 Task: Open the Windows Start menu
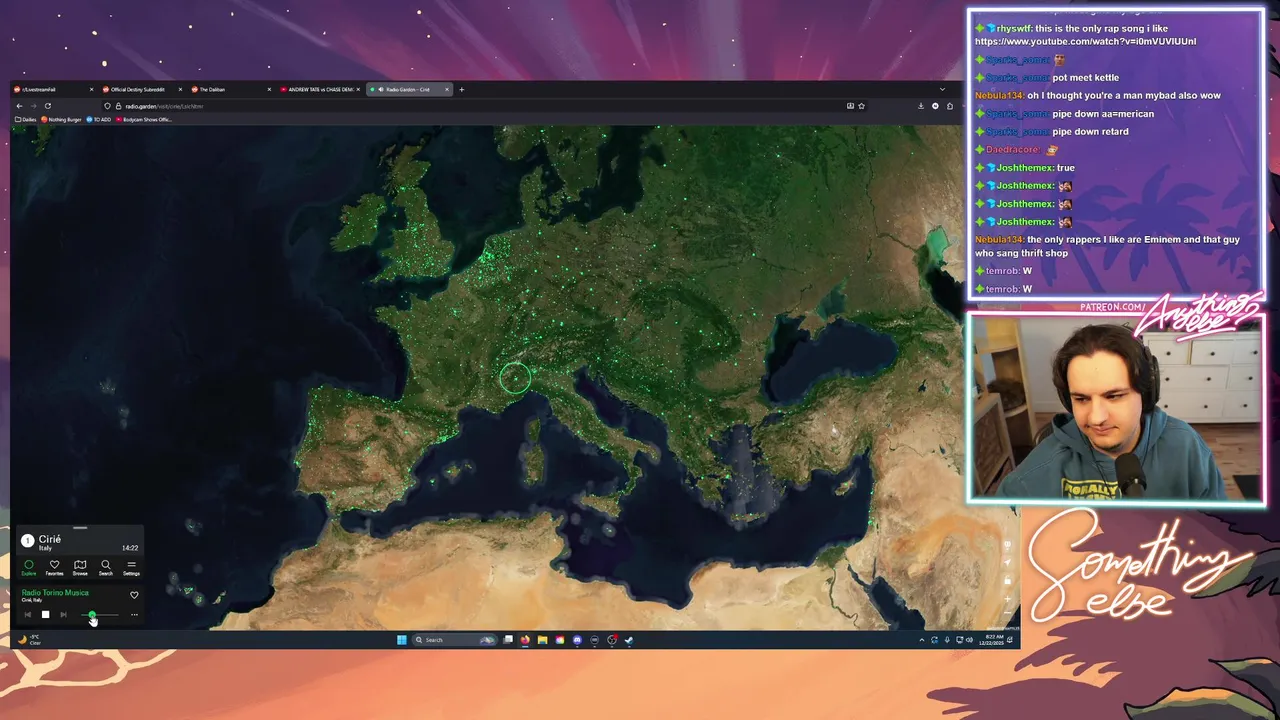coord(402,640)
